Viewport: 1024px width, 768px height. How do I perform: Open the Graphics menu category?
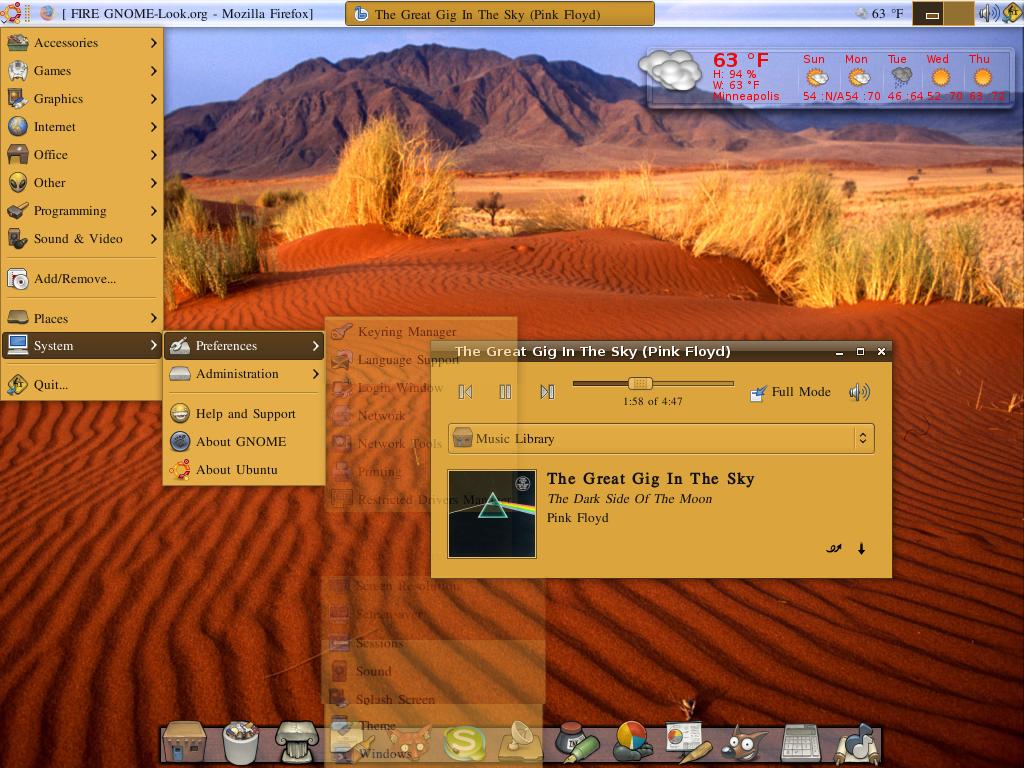(x=82, y=99)
